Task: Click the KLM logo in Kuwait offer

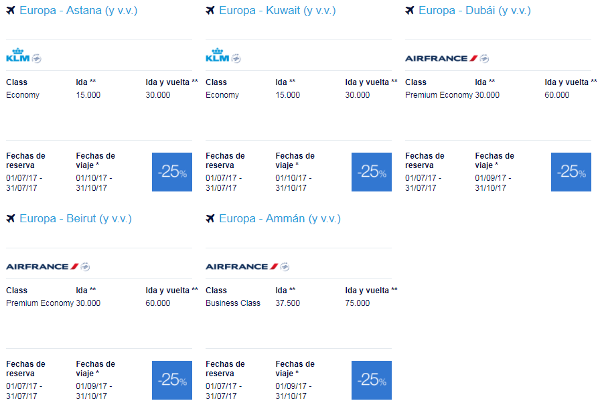Action: pyautogui.click(x=217, y=55)
